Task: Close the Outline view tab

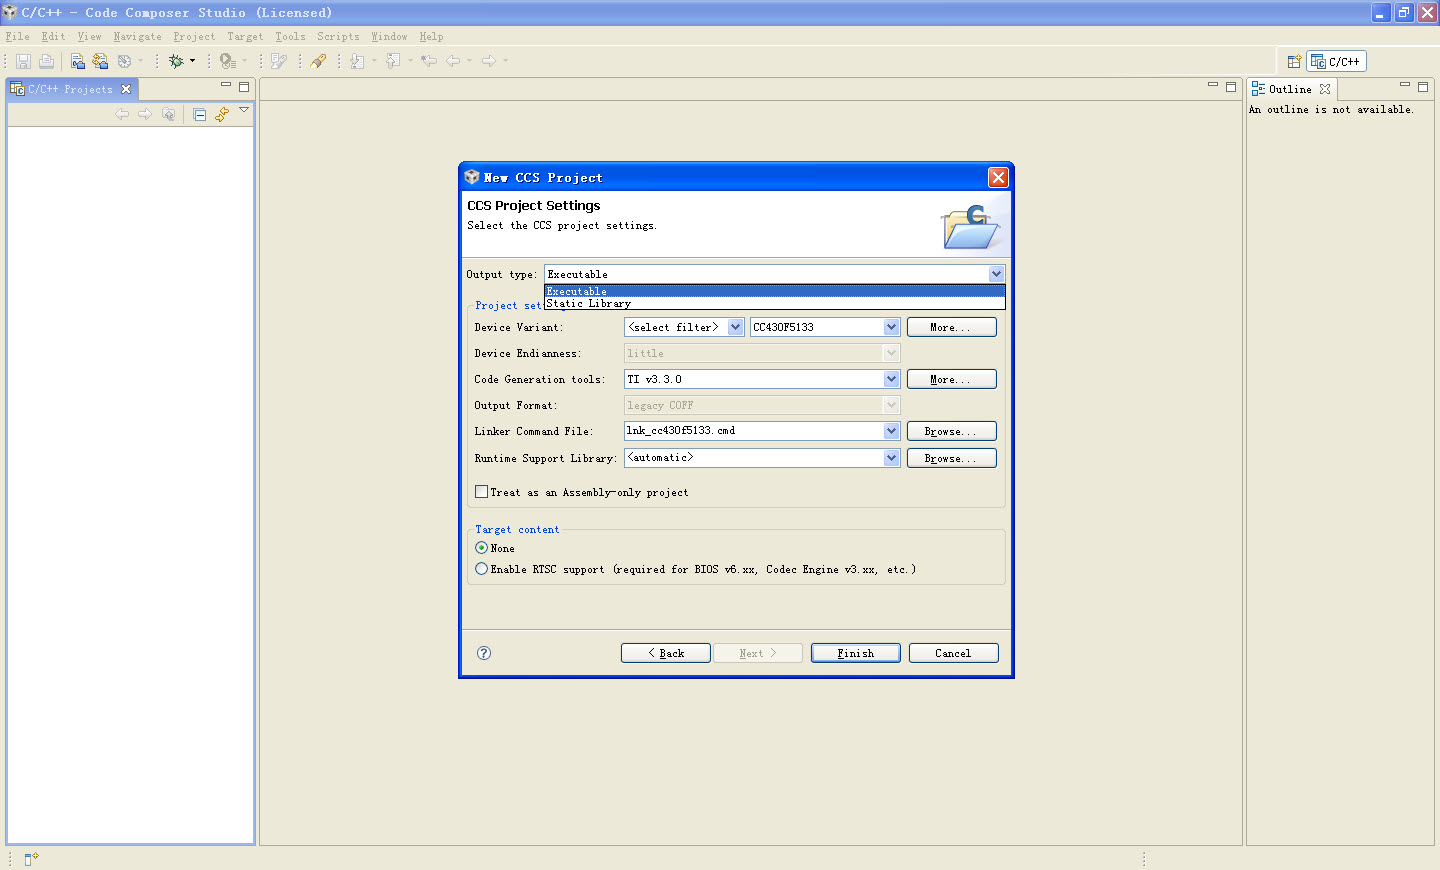Action: tap(1325, 89)
